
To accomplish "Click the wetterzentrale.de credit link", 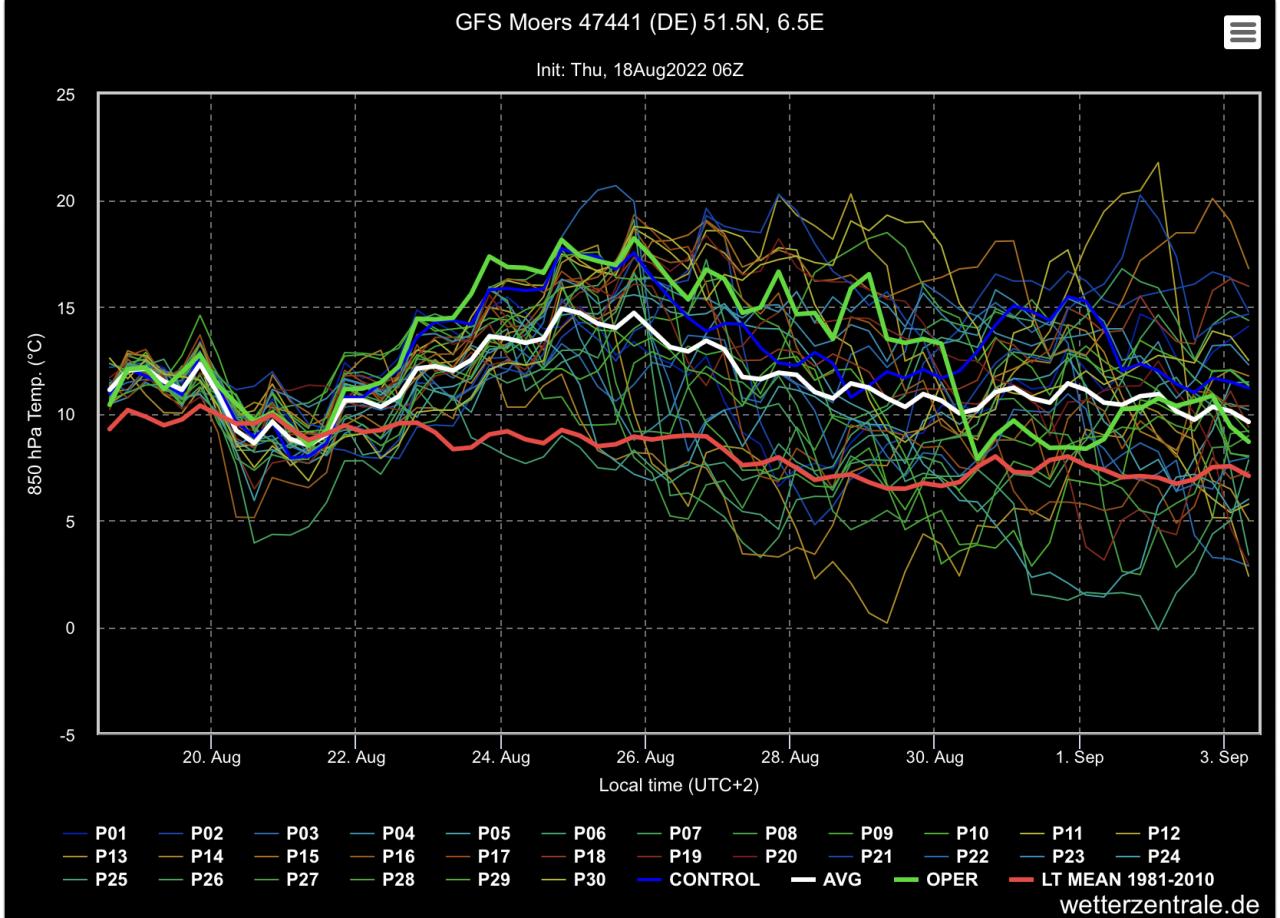I will pos(1158,904).
